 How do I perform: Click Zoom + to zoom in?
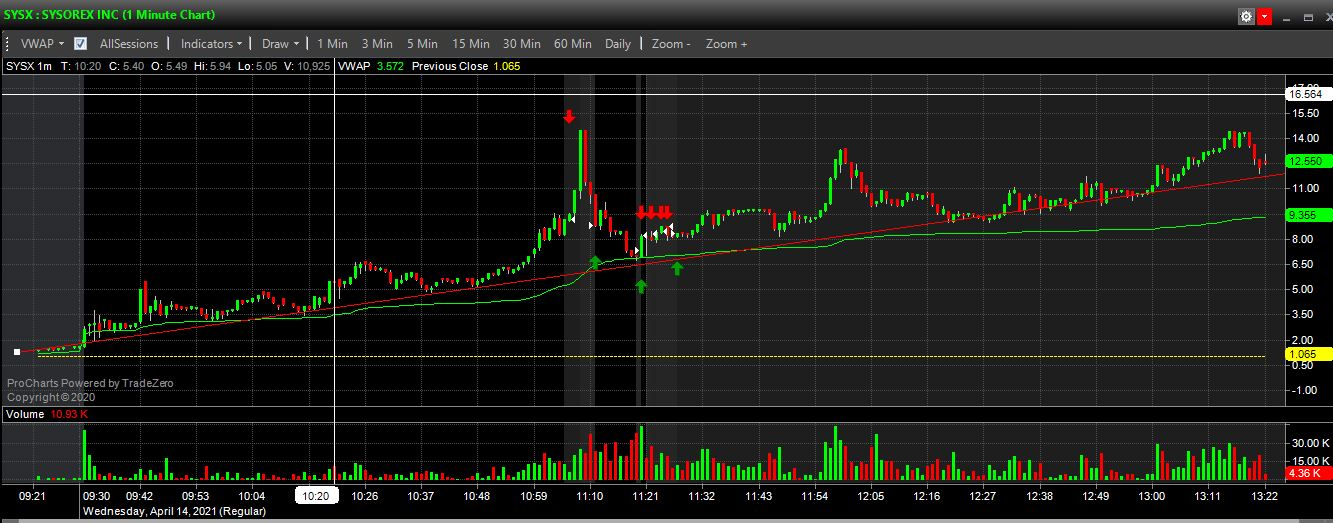point(727,44)
